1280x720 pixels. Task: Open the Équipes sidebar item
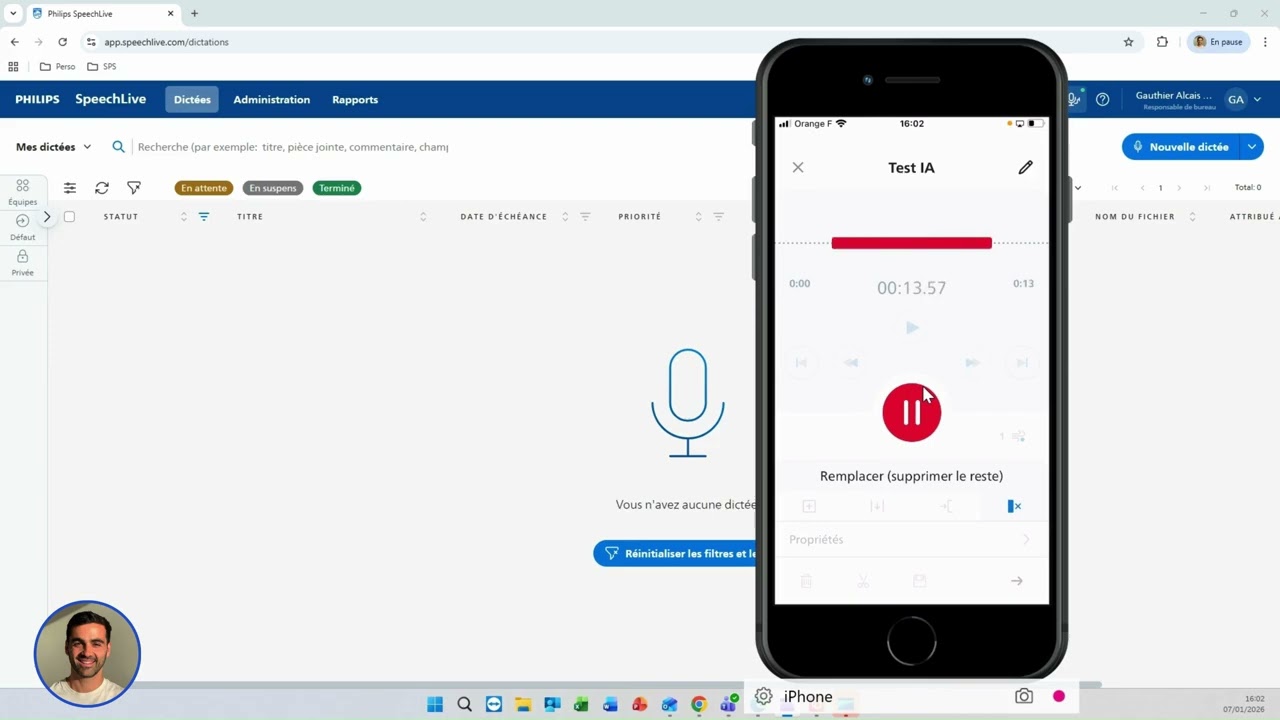pyautogui.click(x=22, y=192)
